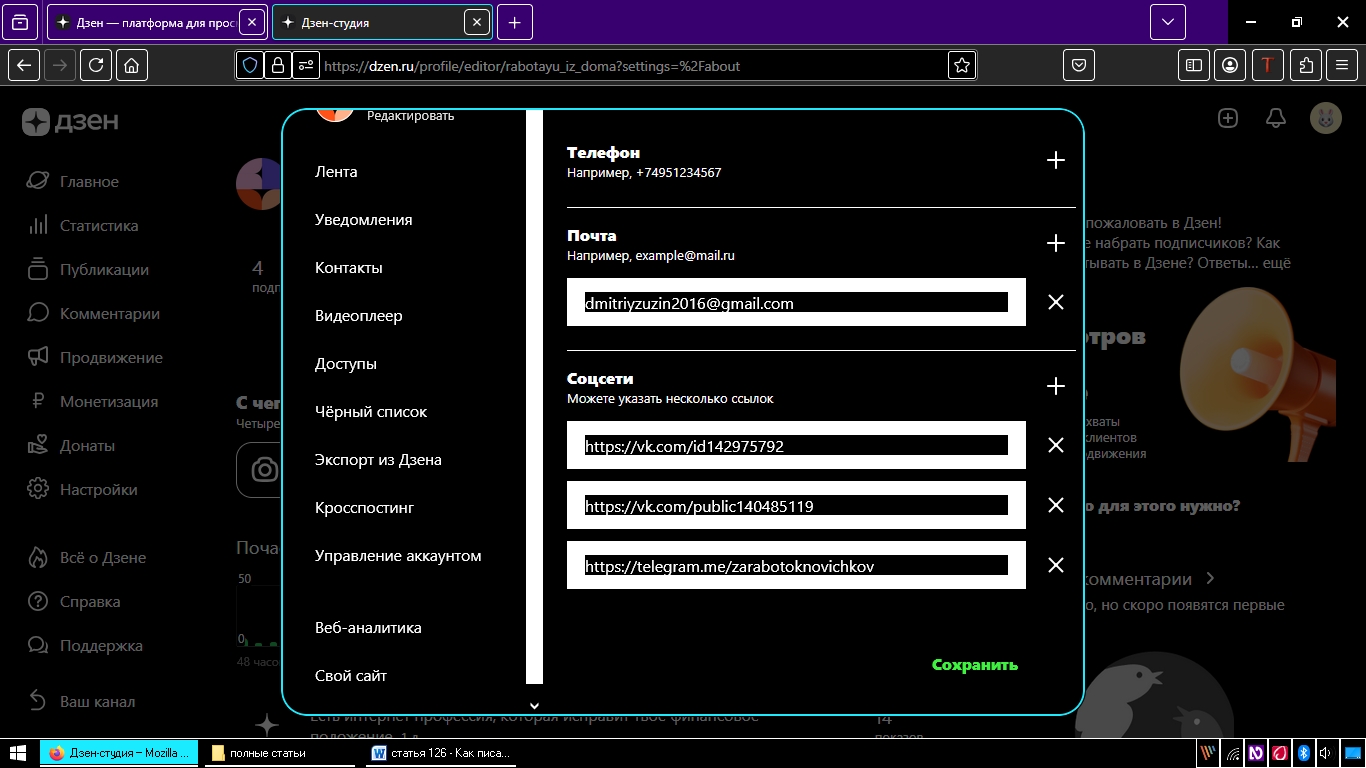Open Контакты settings section
Screen dimensions: 1366x768
(348, 268)
